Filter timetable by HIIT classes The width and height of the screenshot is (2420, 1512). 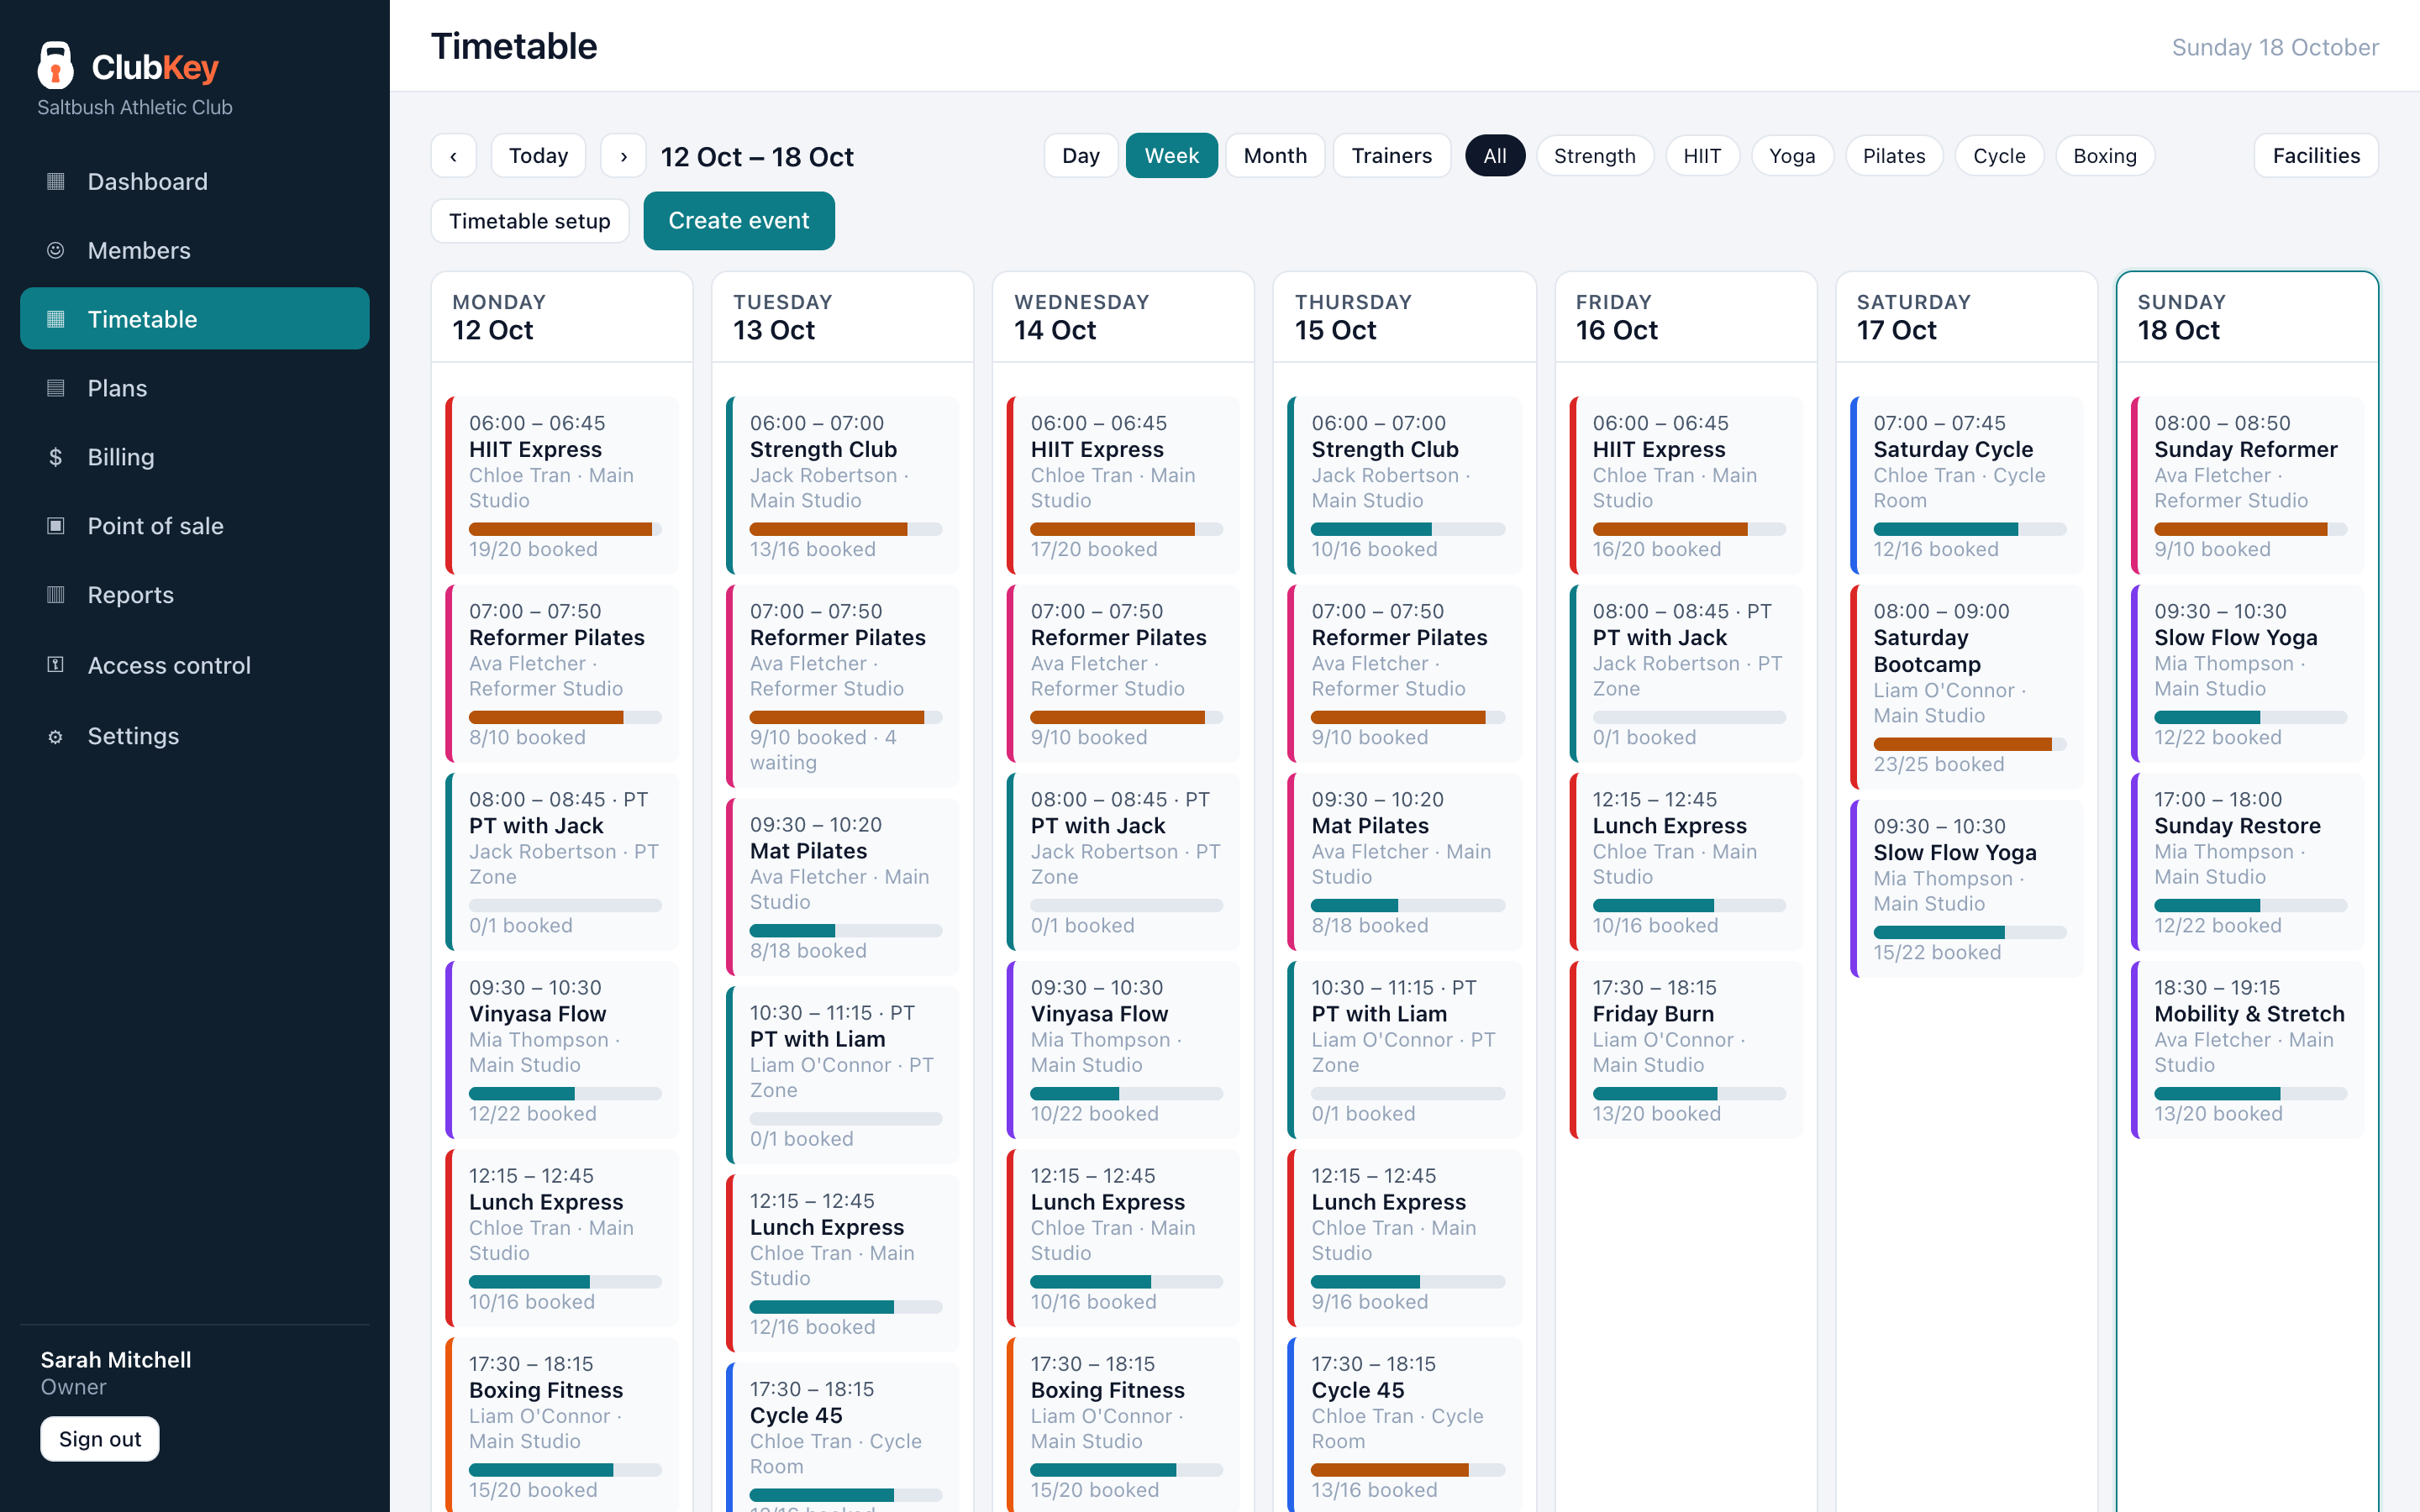click(1702, 156)
